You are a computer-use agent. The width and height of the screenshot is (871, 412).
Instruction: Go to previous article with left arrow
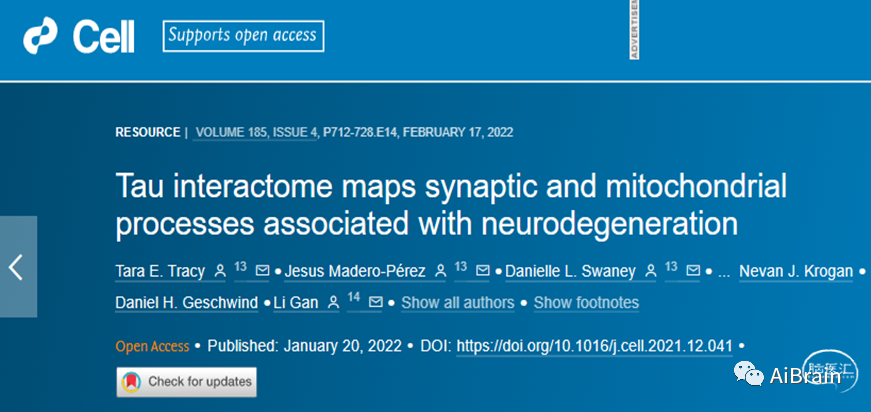coord(17,267)
